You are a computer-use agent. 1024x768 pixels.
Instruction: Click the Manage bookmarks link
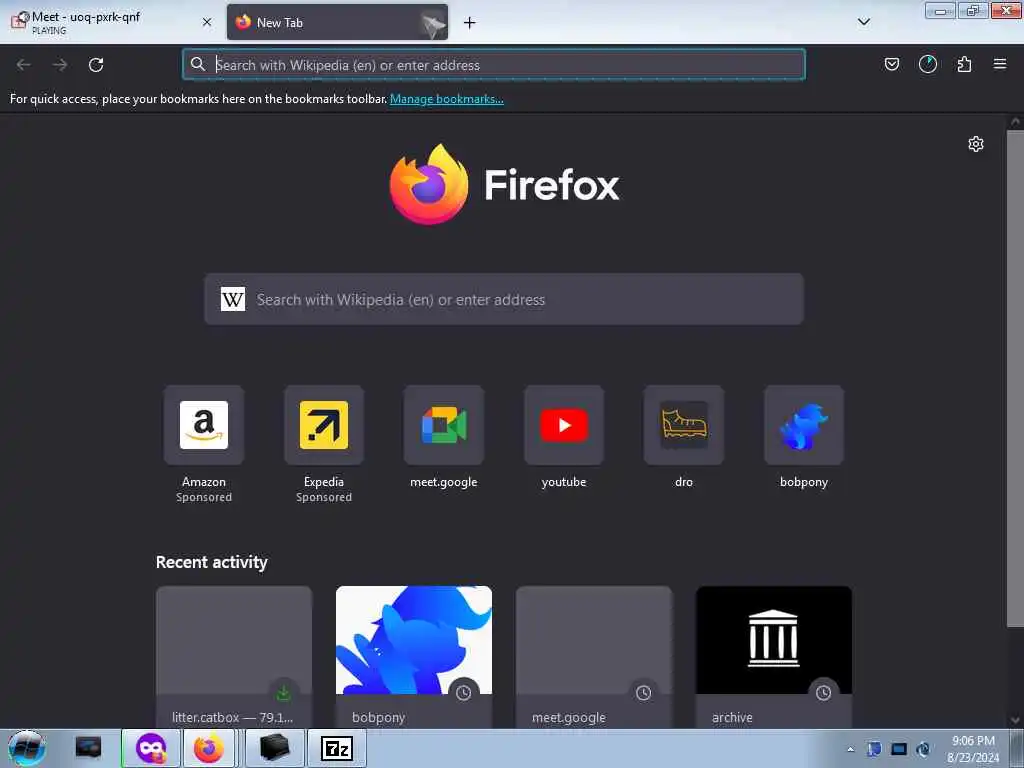pyautogui.click(x=447, y=99)
